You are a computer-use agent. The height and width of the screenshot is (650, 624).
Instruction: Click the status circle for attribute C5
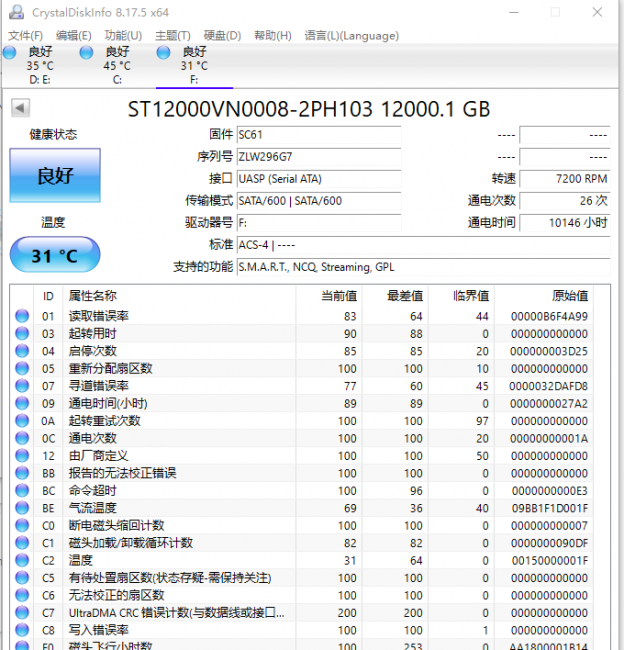click(22, 577)
